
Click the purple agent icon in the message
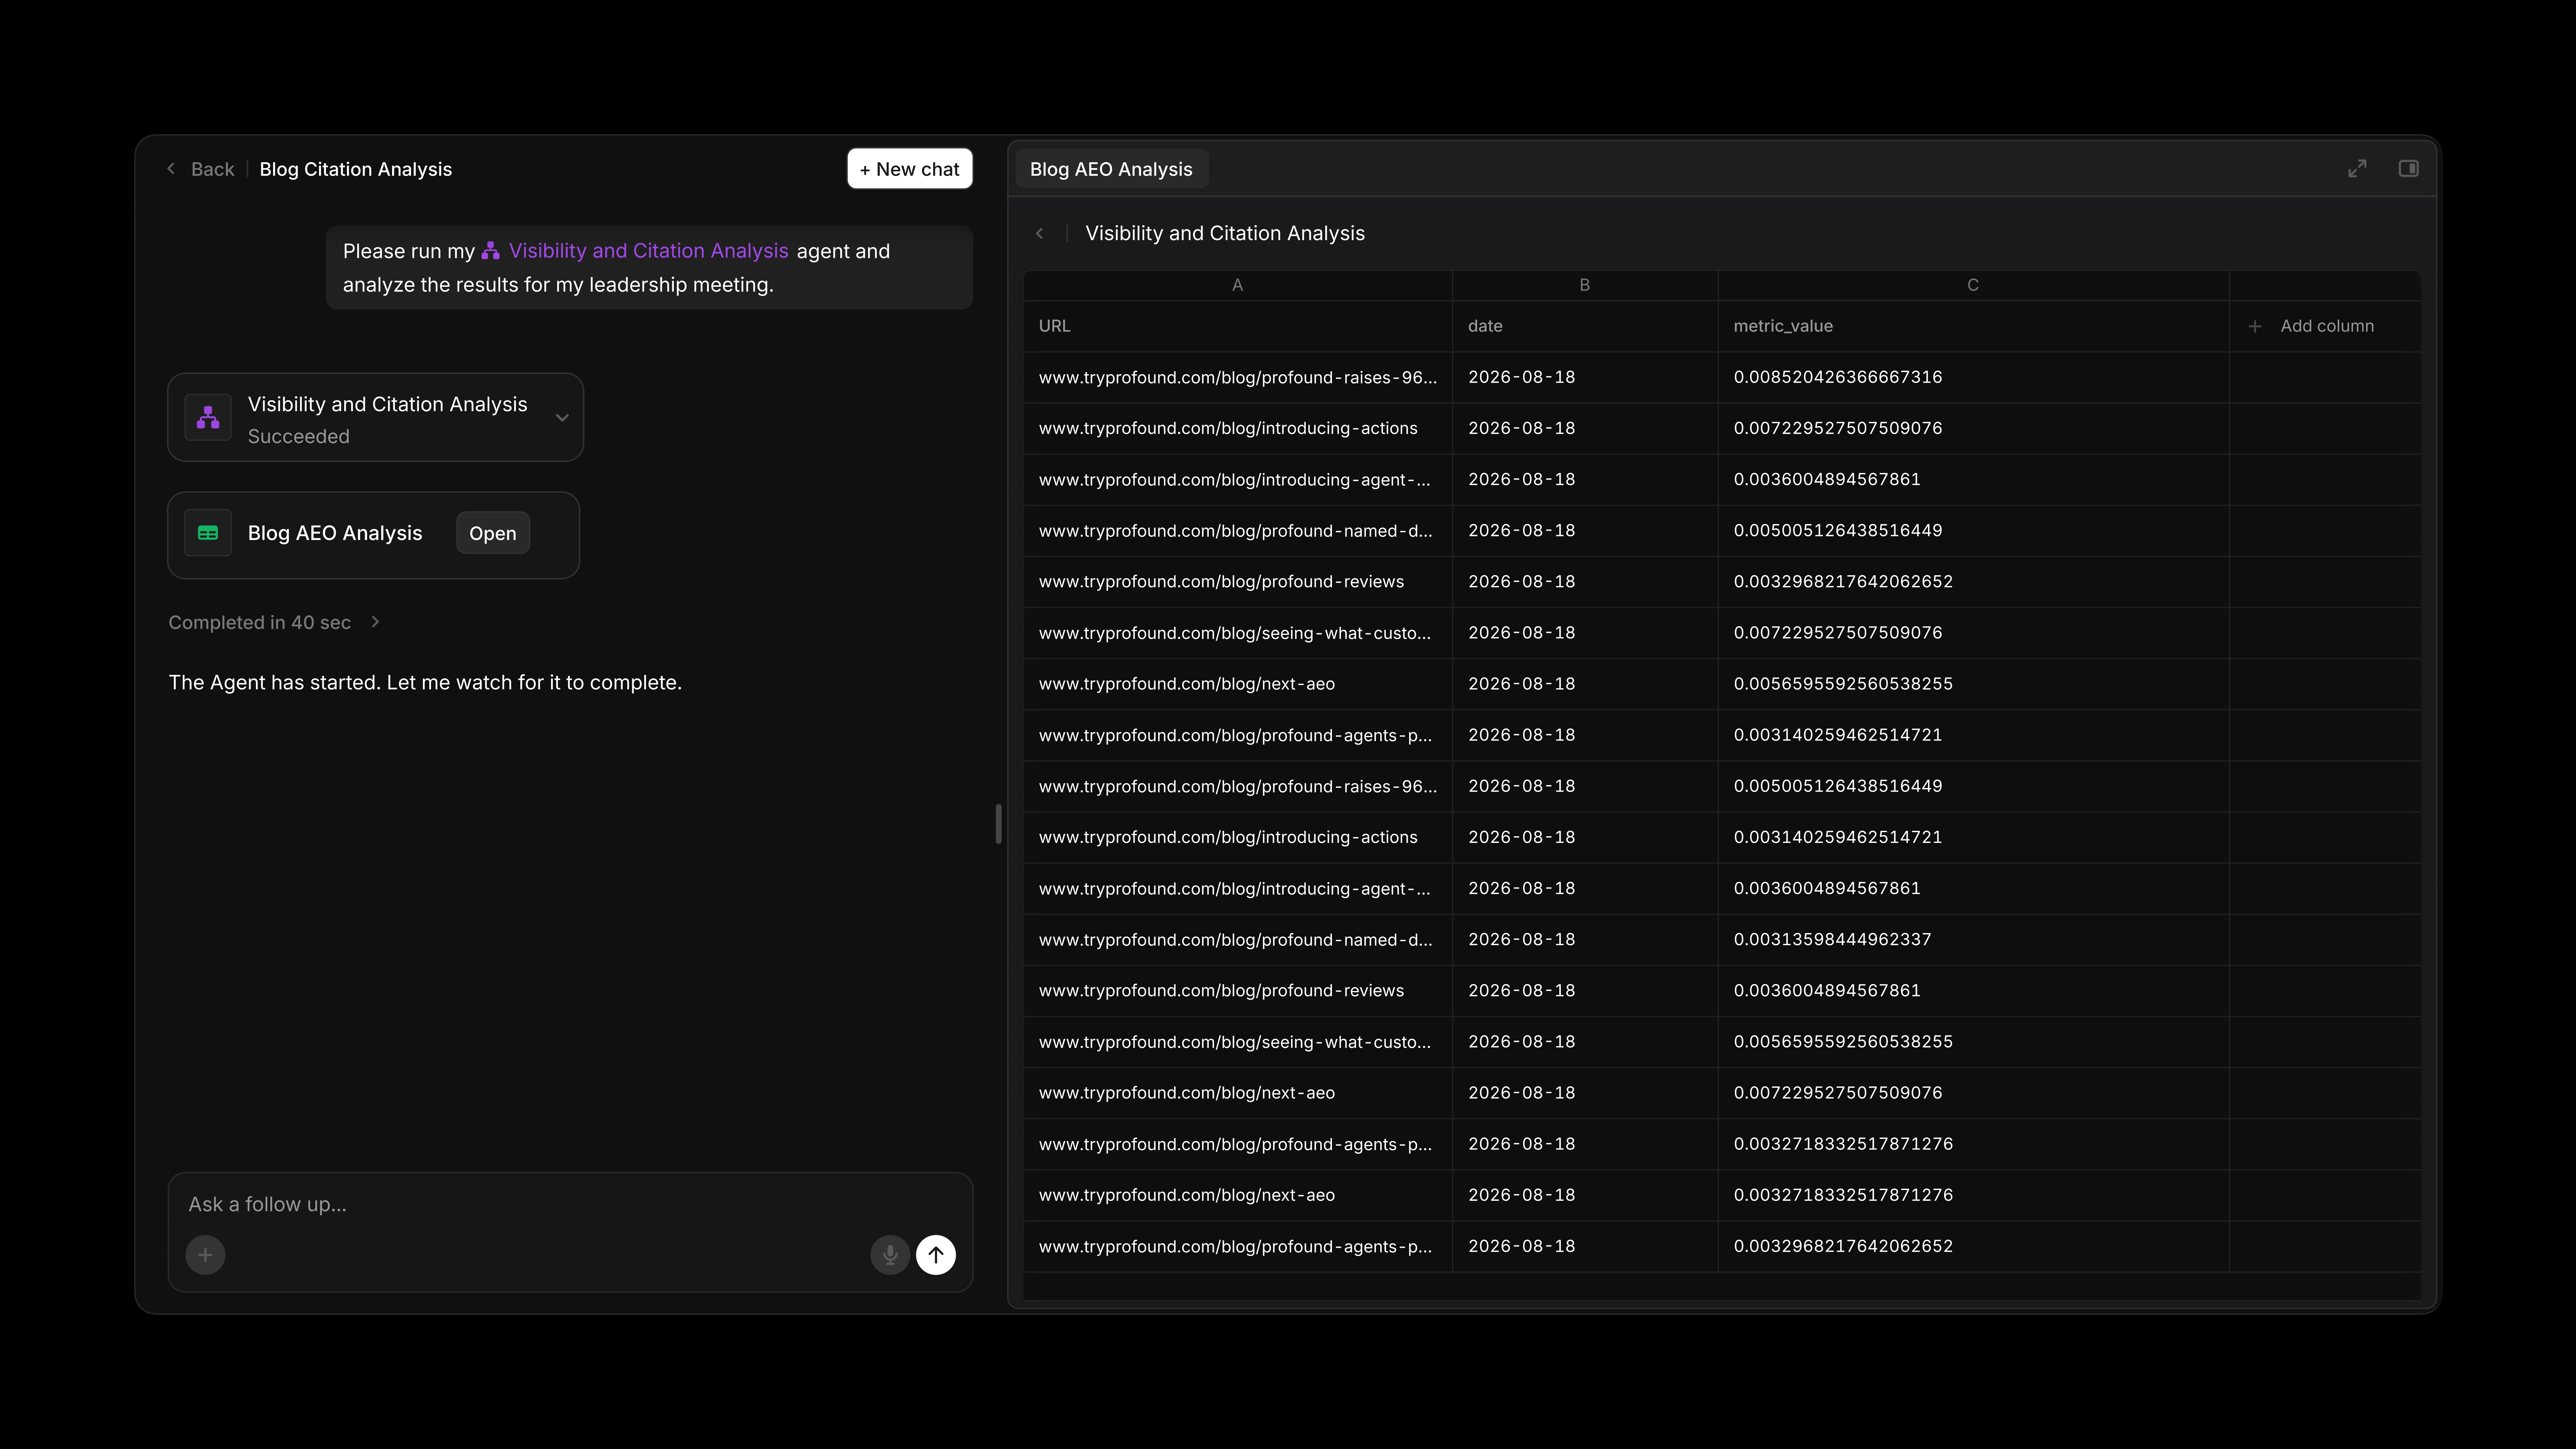[x=490, y=251]
